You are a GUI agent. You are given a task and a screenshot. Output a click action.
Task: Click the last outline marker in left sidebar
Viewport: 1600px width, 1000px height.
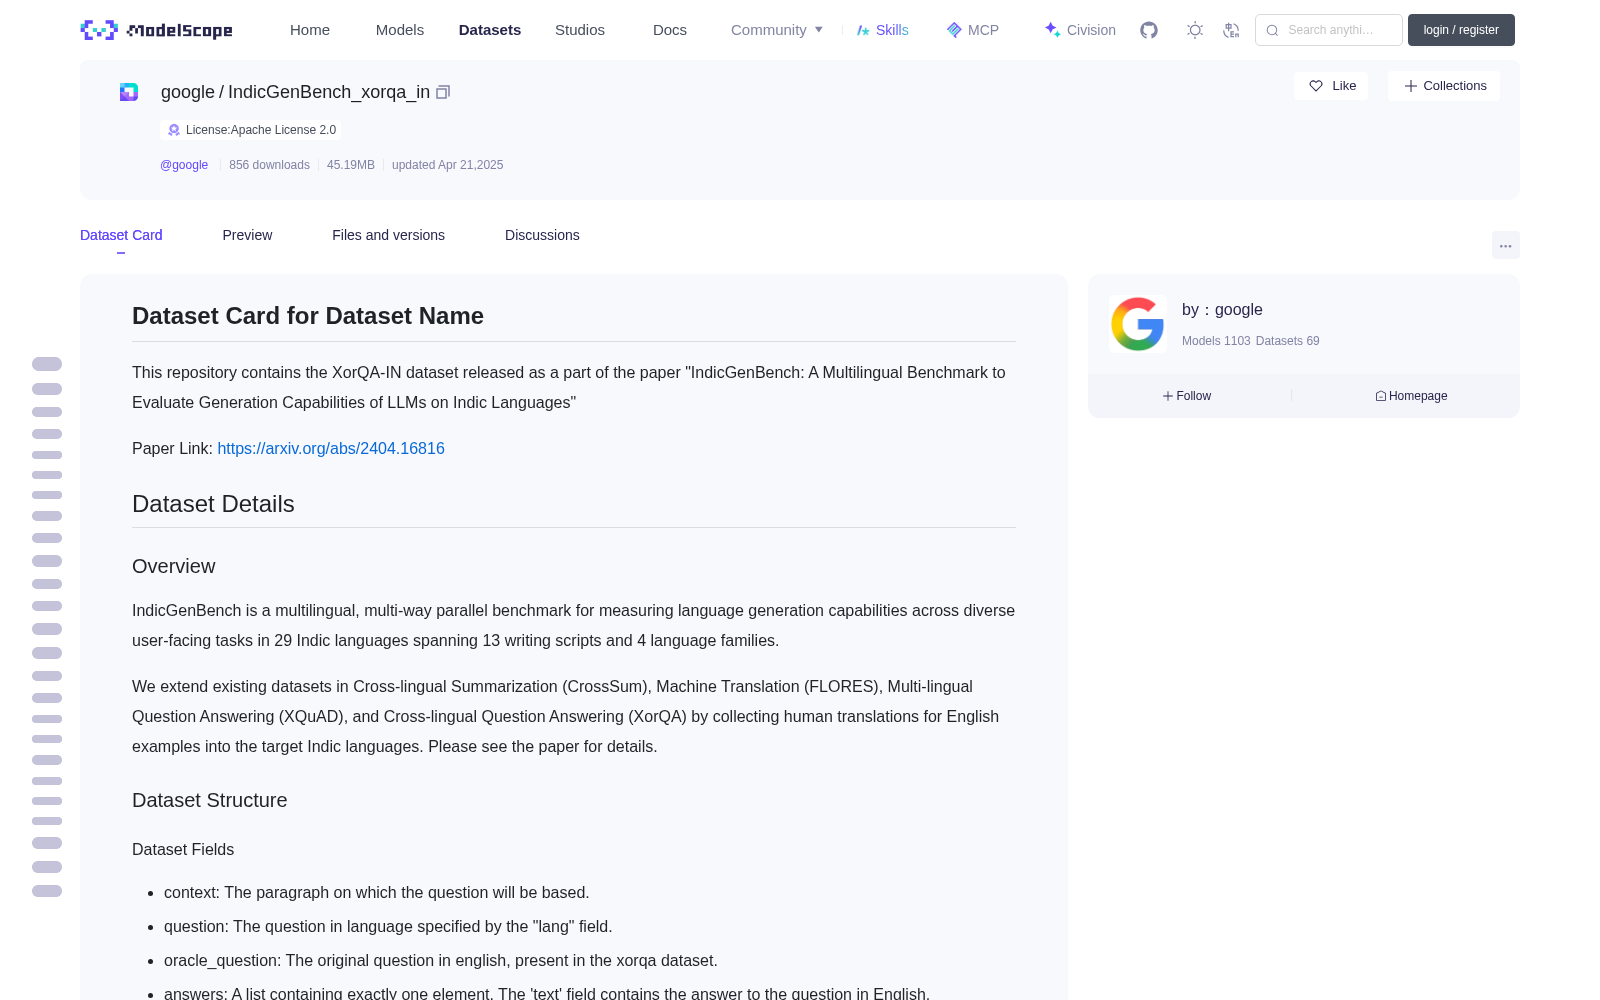coord(47,891)
